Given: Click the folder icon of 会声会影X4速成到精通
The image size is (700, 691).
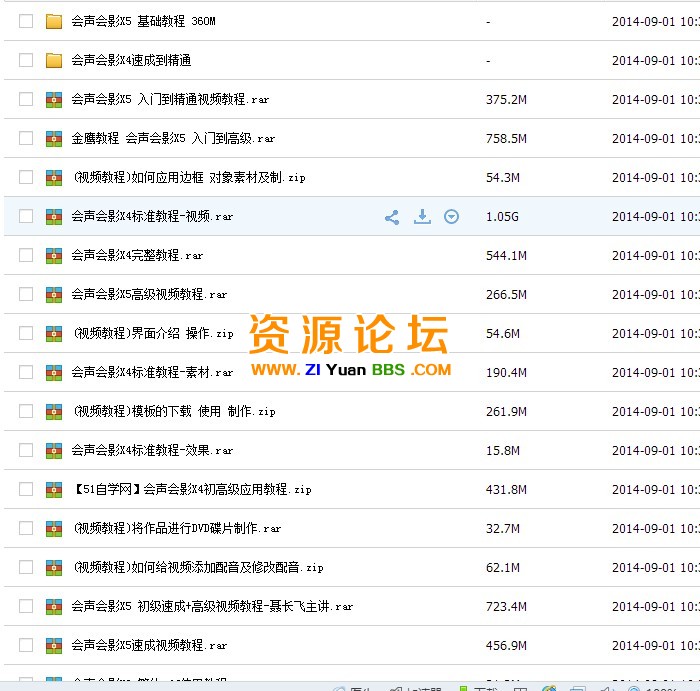Looking at the screenshot, I should (54, 60).
